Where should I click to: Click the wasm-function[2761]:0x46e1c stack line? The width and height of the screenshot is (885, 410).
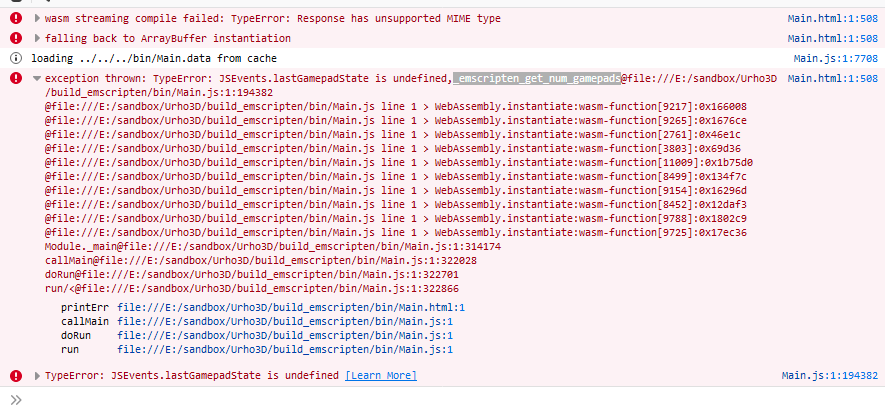point(393,134)
